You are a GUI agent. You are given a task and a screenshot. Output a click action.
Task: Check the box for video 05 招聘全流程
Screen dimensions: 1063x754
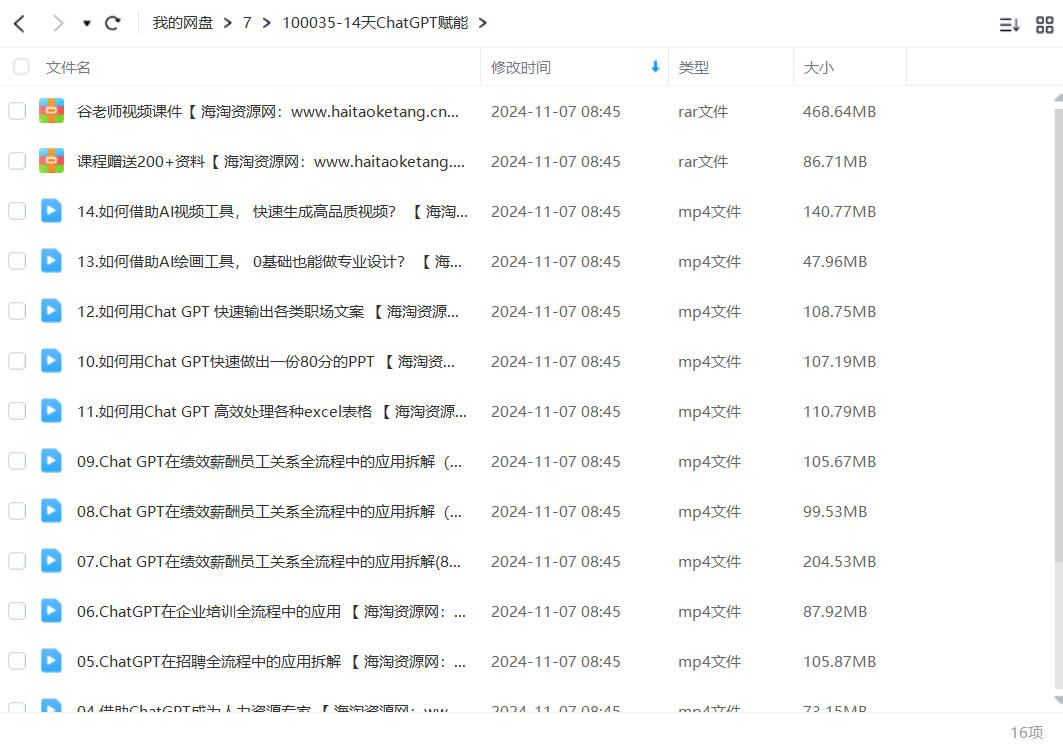(17, 661)
